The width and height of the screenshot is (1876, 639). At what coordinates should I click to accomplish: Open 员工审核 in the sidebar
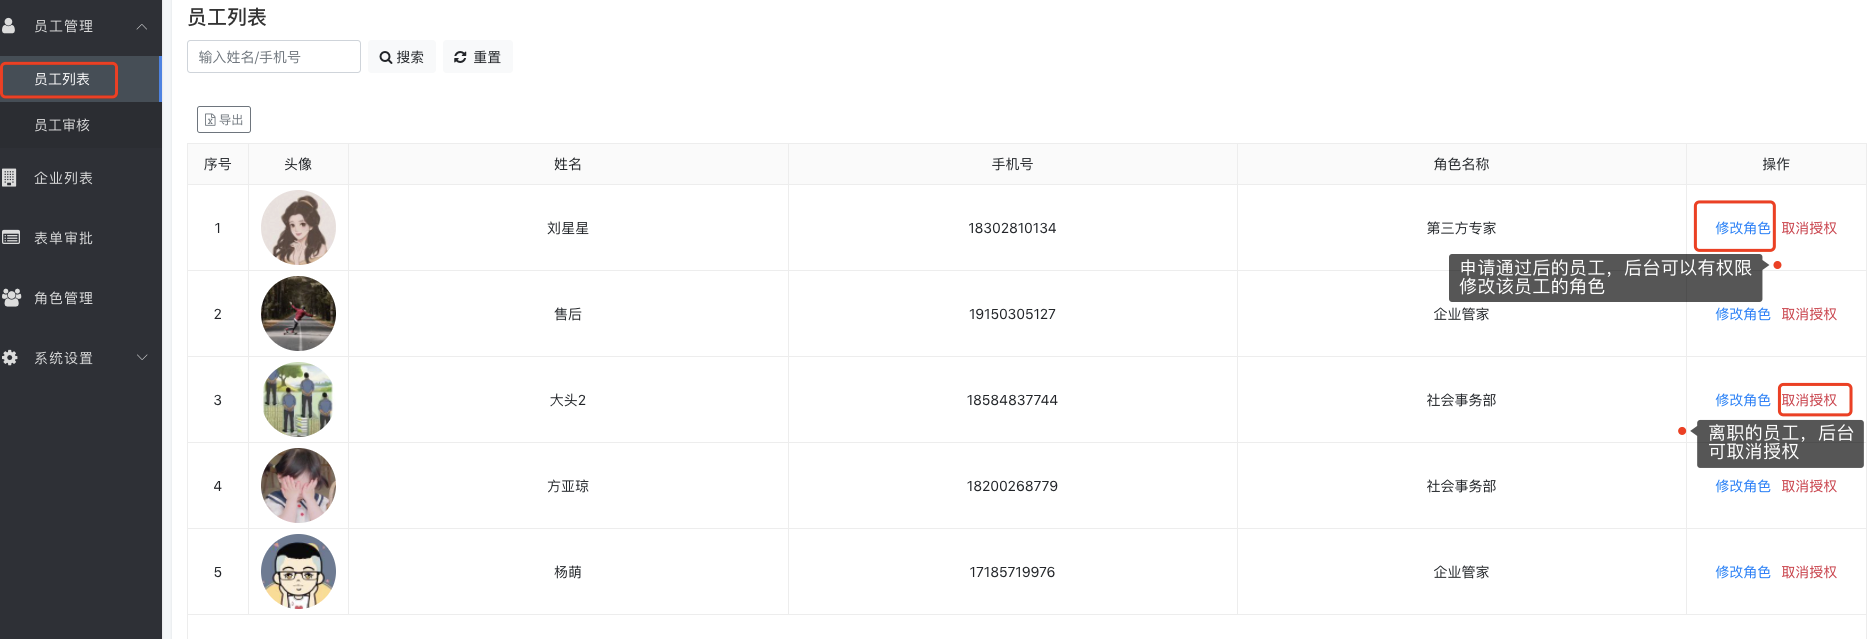coord(62,125)
